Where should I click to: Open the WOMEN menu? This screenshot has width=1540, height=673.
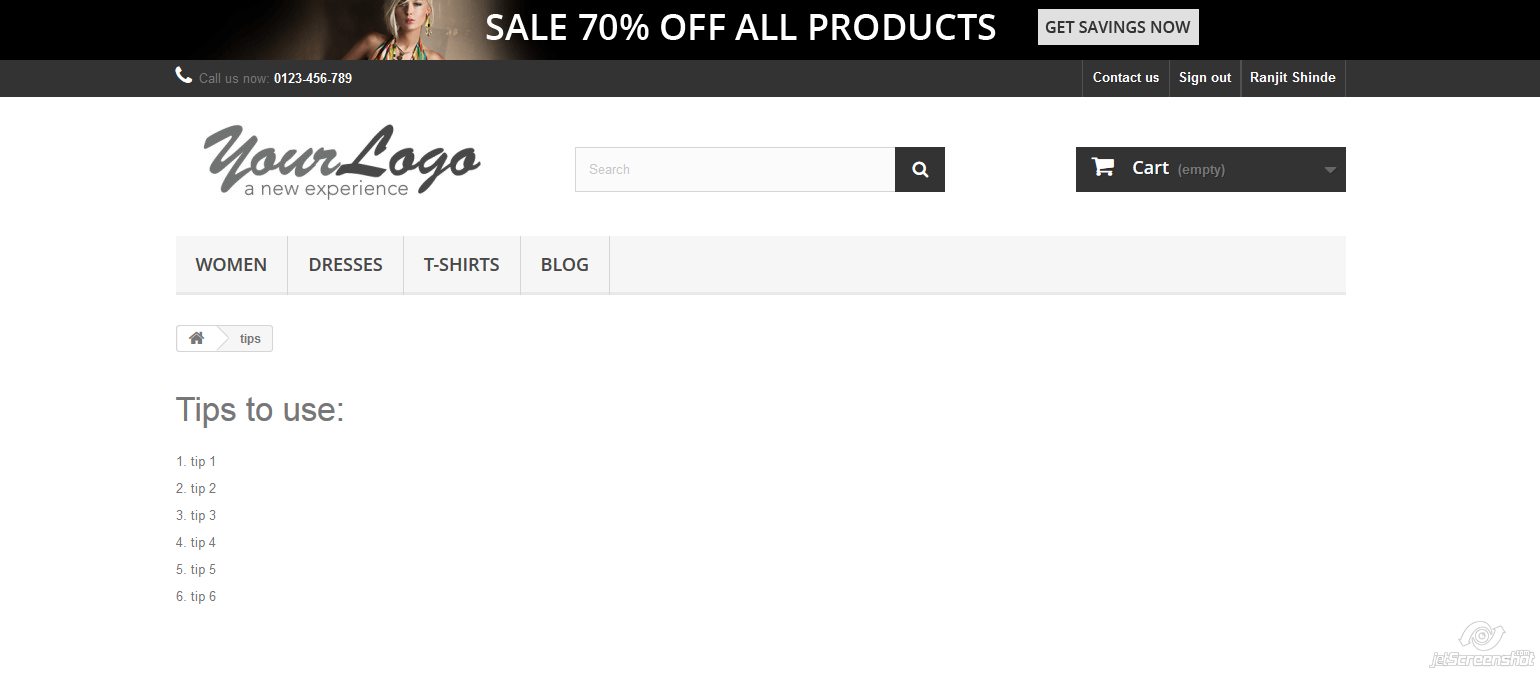231,265
